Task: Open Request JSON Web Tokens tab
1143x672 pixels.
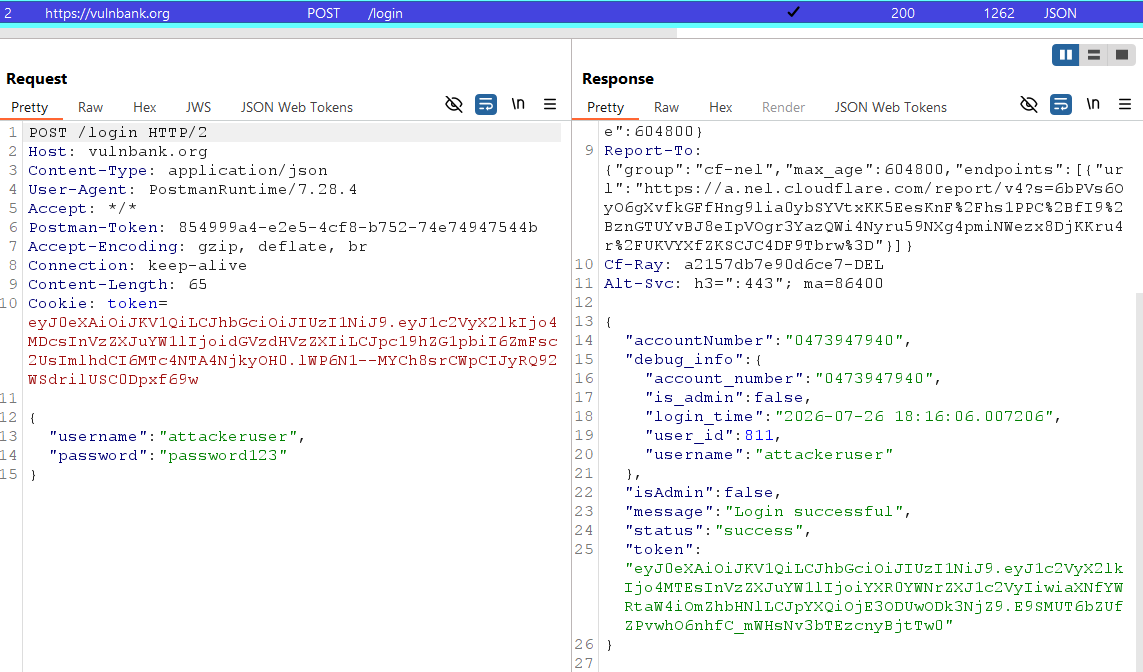Action: click(297, 107)
